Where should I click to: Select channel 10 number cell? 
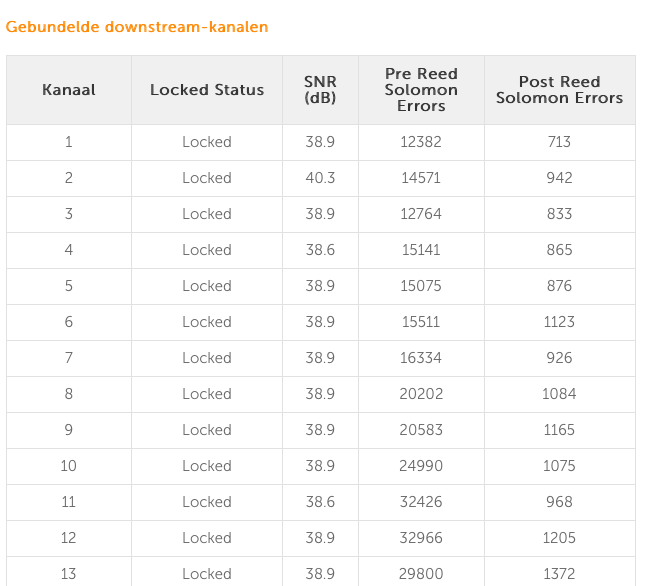69,466
